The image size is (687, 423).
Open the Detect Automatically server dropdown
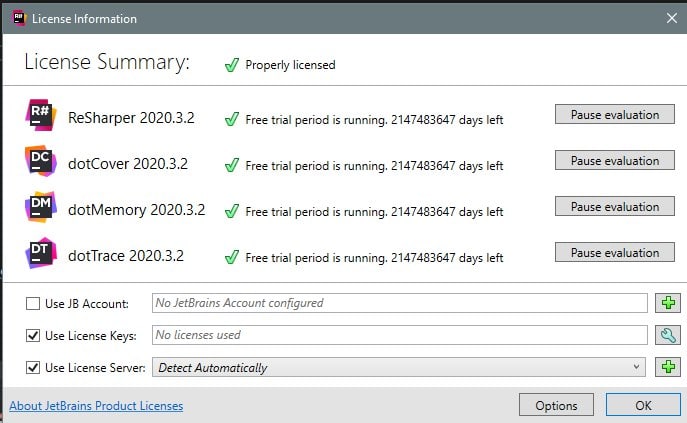tap(399, 367)
